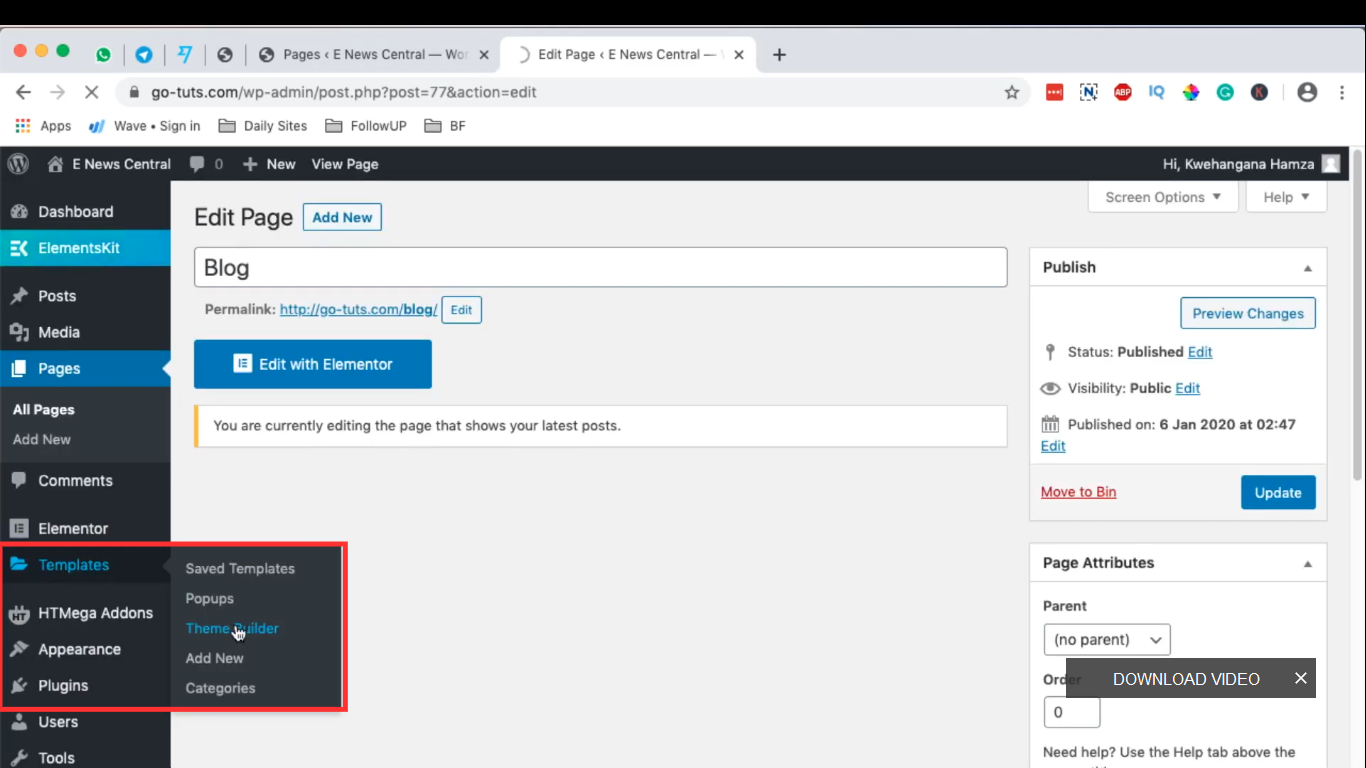Open the ABP ad blocker extension

(x=1123, y=92)
